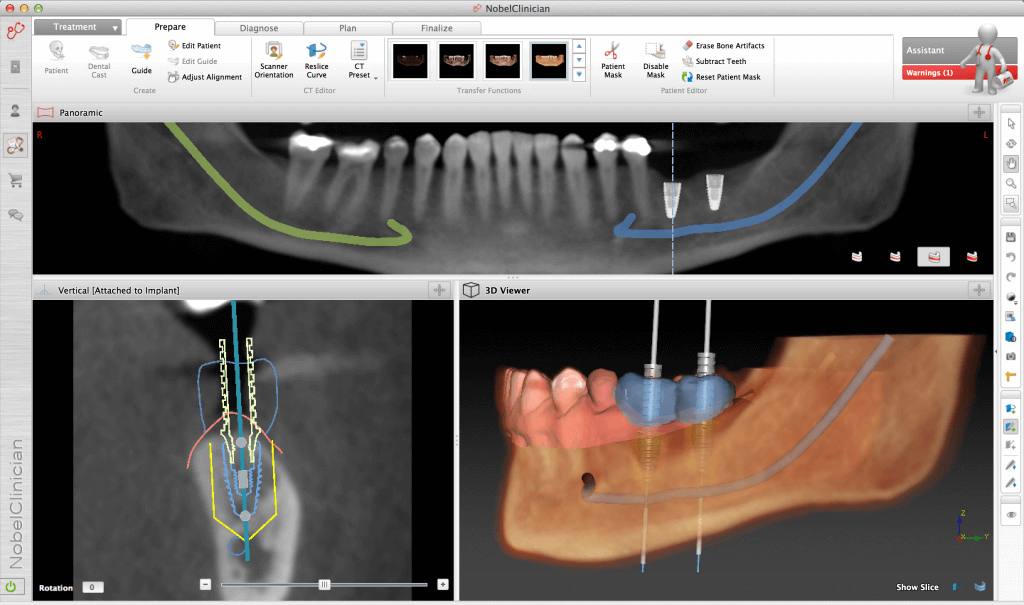Screen dimensions: 1024x605
Task: Select the third transfer function thumbnail
Action: pos(503,61)
